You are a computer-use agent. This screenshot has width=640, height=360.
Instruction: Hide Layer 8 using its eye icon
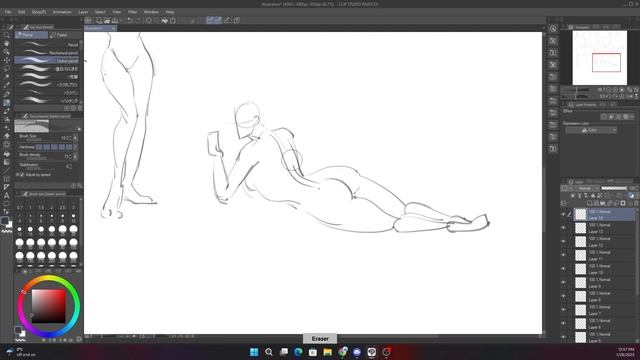click(564, 296)
